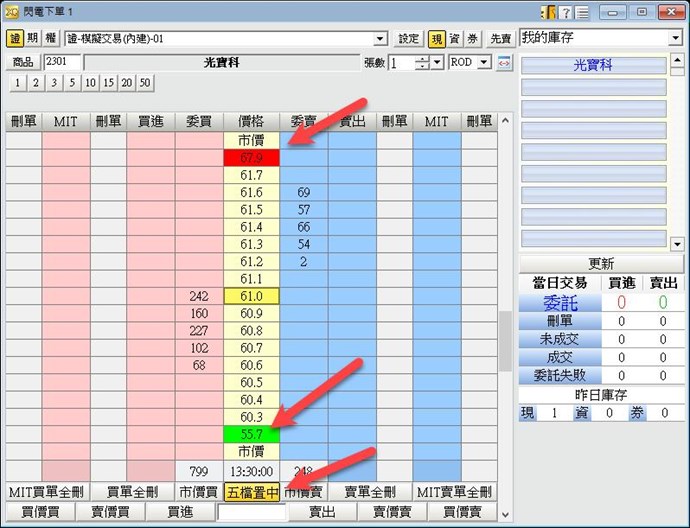
Task: Select quantity preset 50 button
Action: tap(146, 82)
